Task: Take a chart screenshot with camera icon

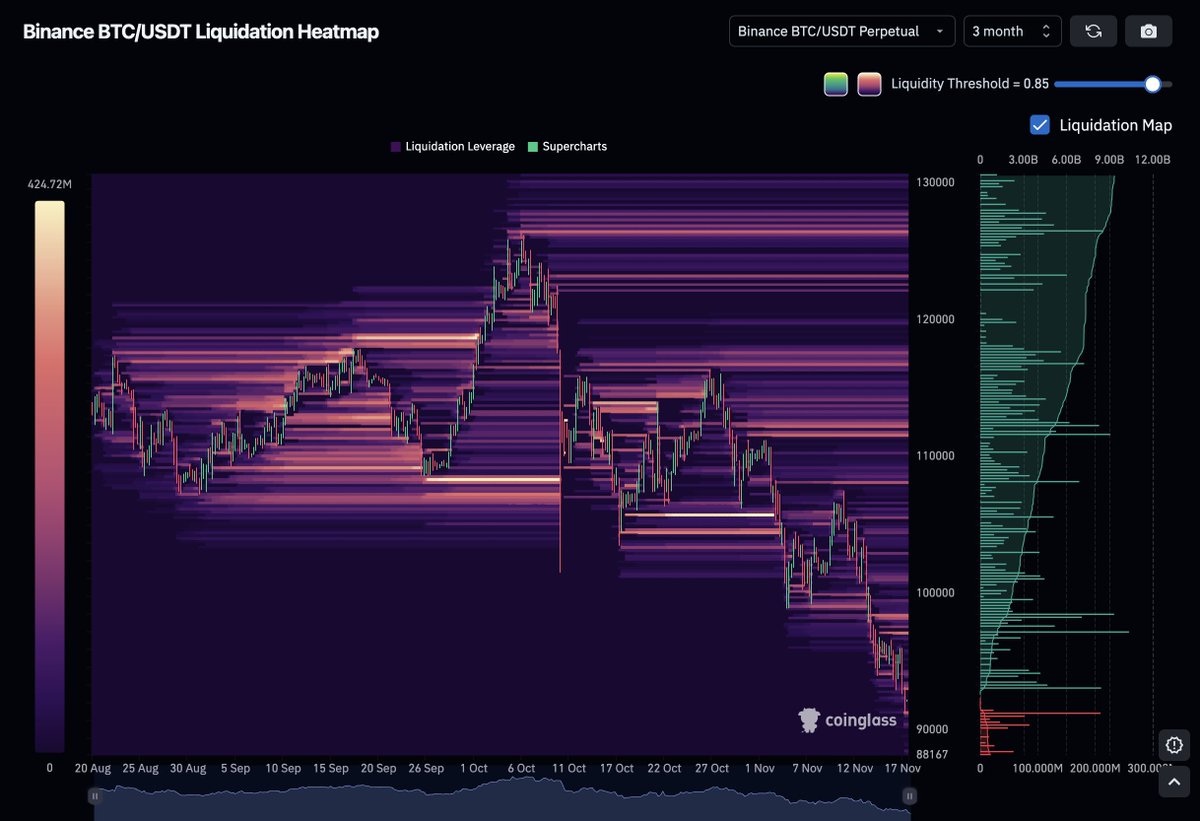Action: pyautogui.click(x=1148, y=31)
